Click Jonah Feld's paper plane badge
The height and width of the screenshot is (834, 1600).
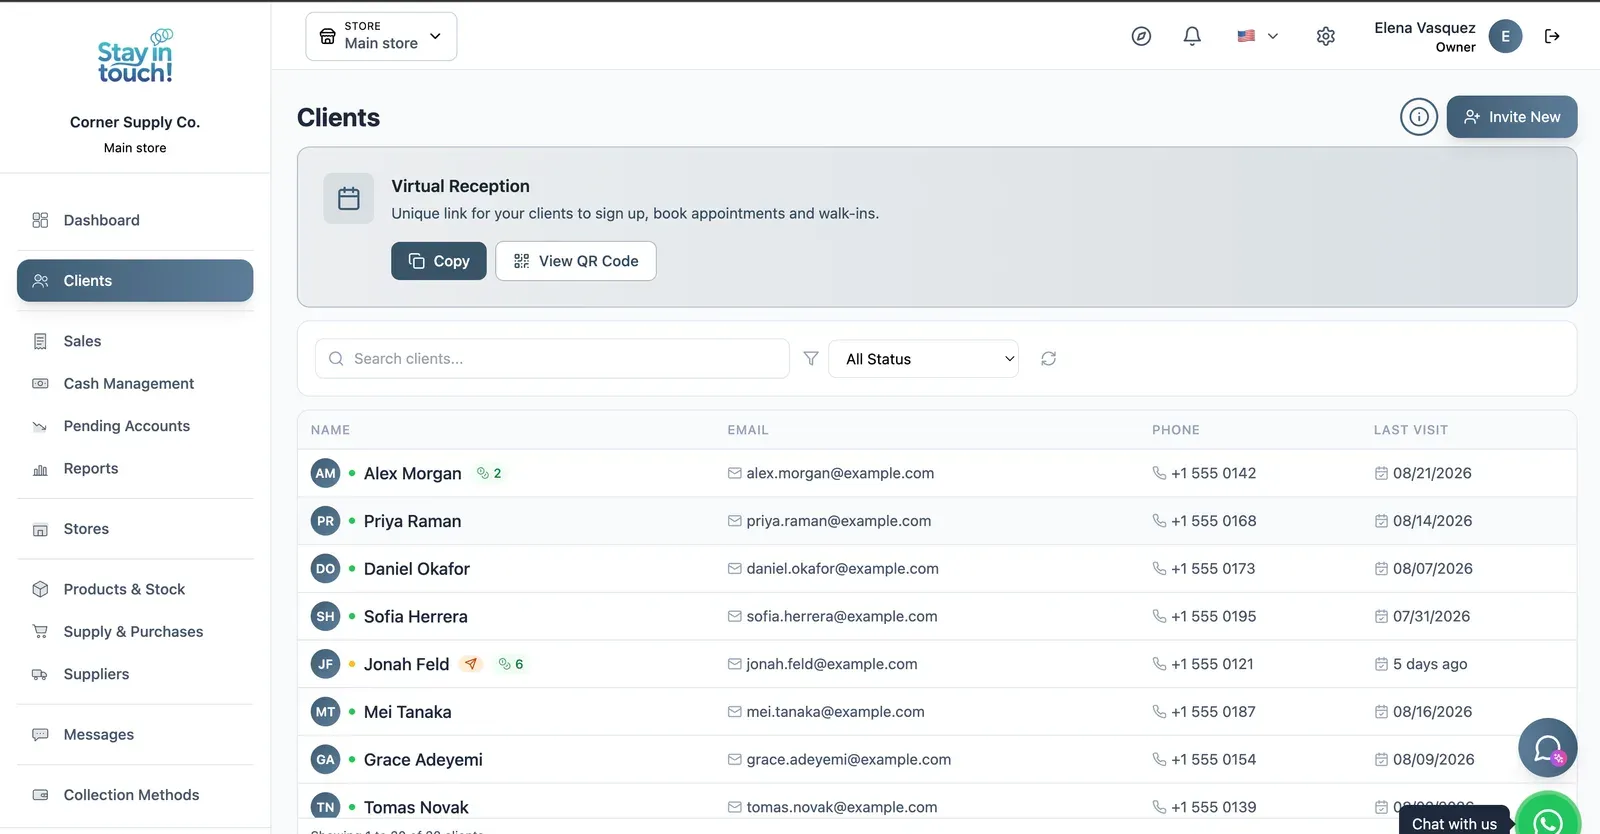[471, 664]
